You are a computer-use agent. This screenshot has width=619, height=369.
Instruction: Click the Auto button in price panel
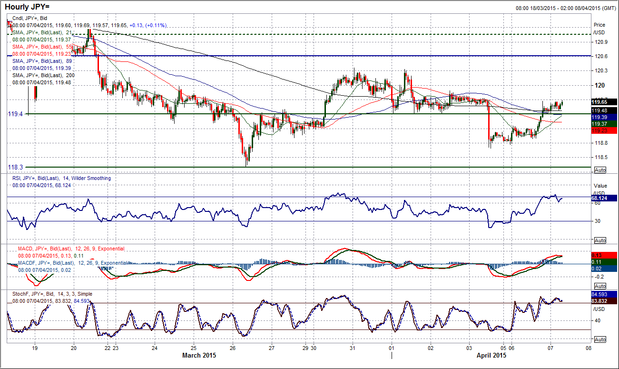click(600, 170)
